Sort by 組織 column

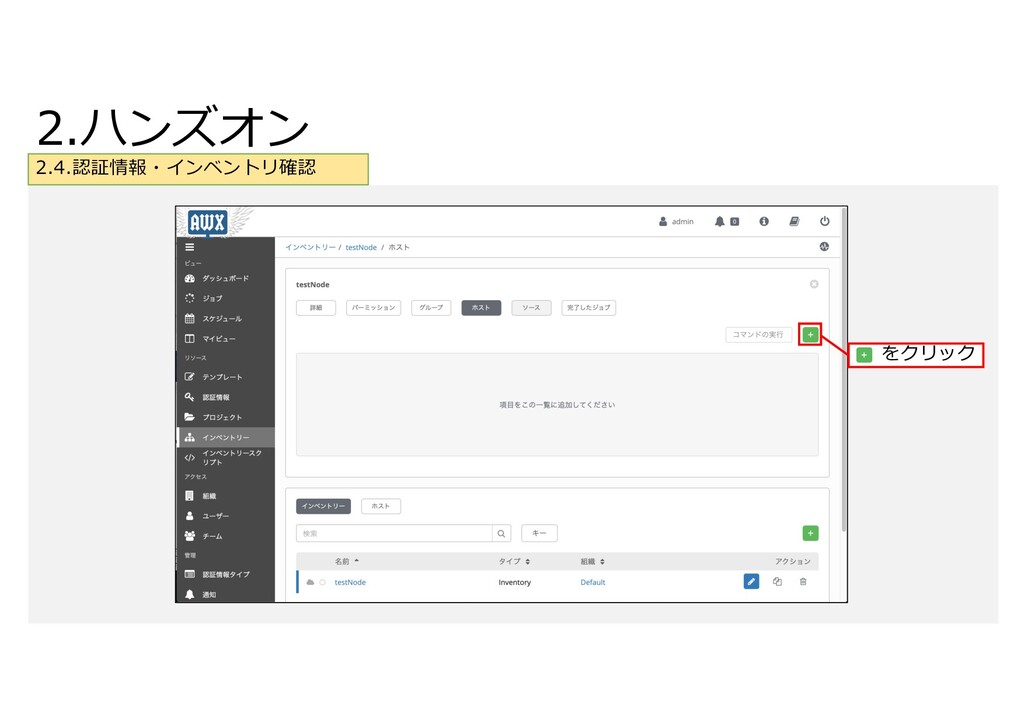tap(592, 561)
